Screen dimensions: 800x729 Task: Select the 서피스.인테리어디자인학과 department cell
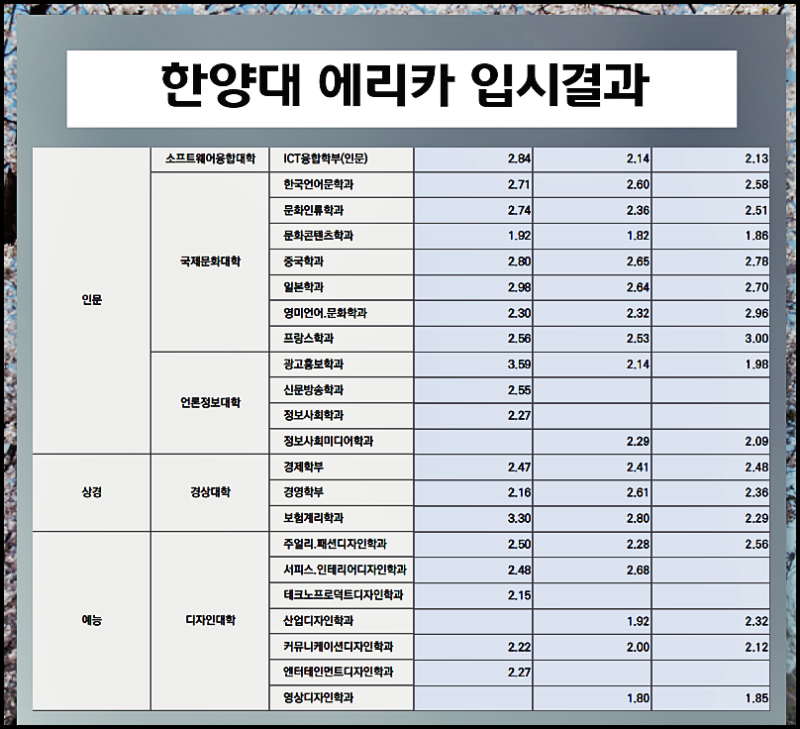coord(341,570)
